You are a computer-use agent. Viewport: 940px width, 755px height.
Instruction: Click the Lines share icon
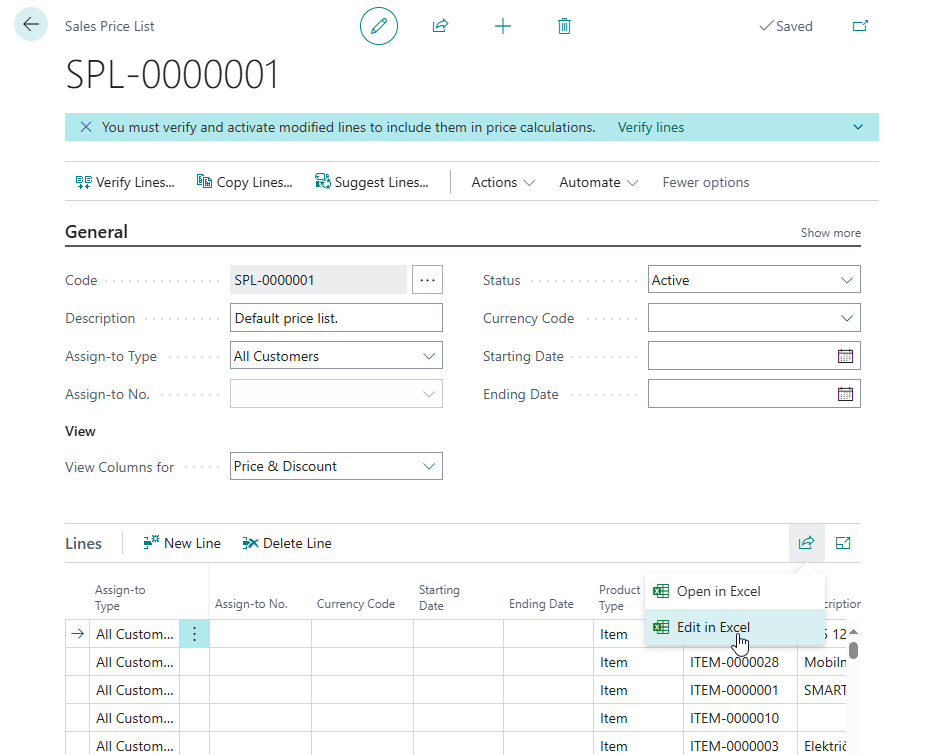[x=806, y=543]
